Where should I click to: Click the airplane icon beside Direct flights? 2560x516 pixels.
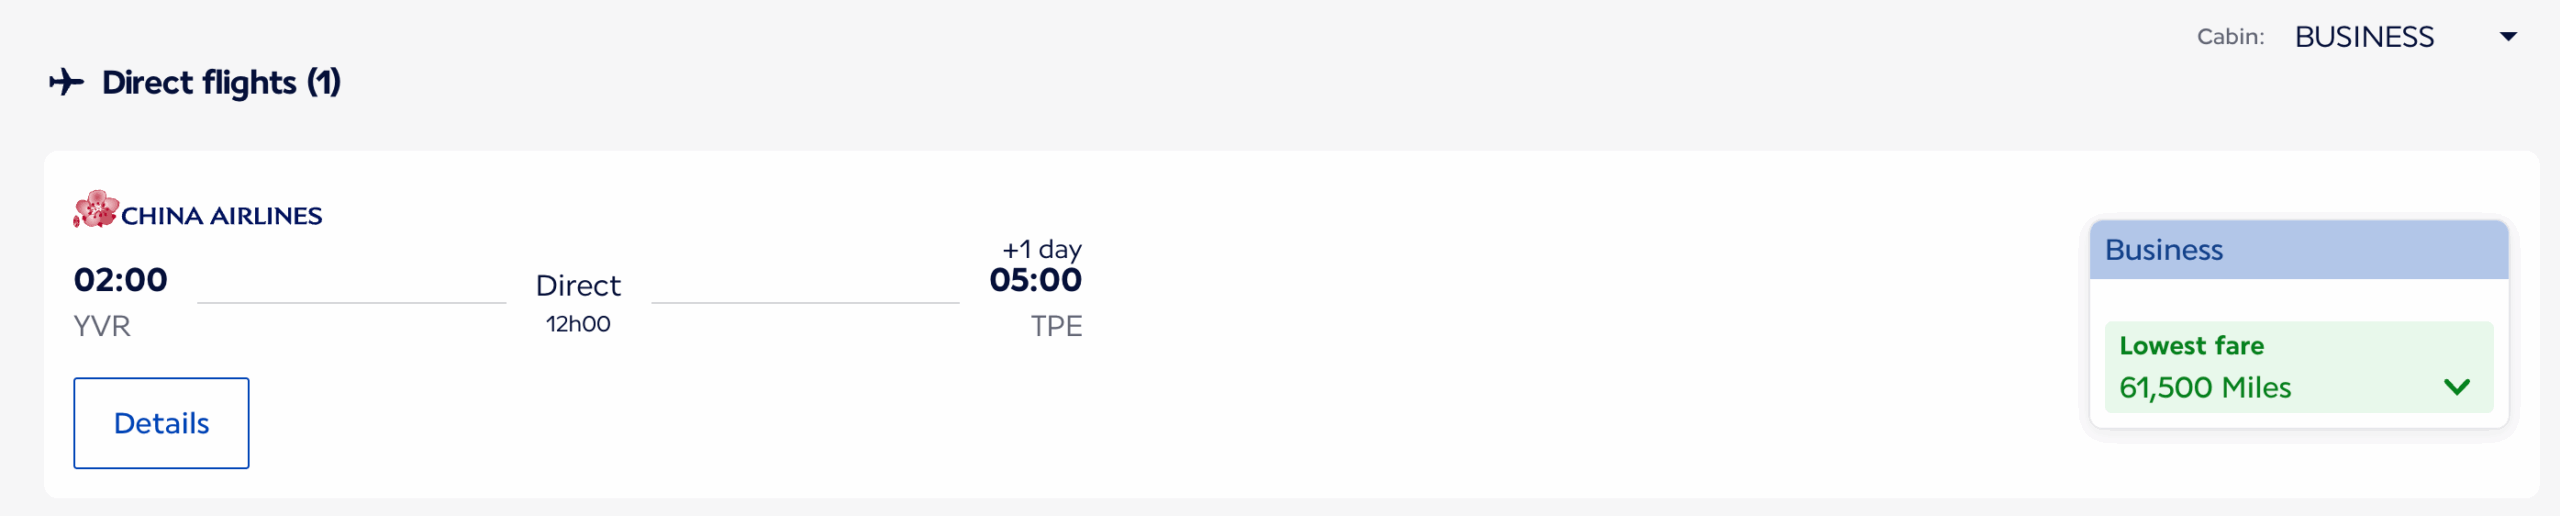tap(67, 82)
